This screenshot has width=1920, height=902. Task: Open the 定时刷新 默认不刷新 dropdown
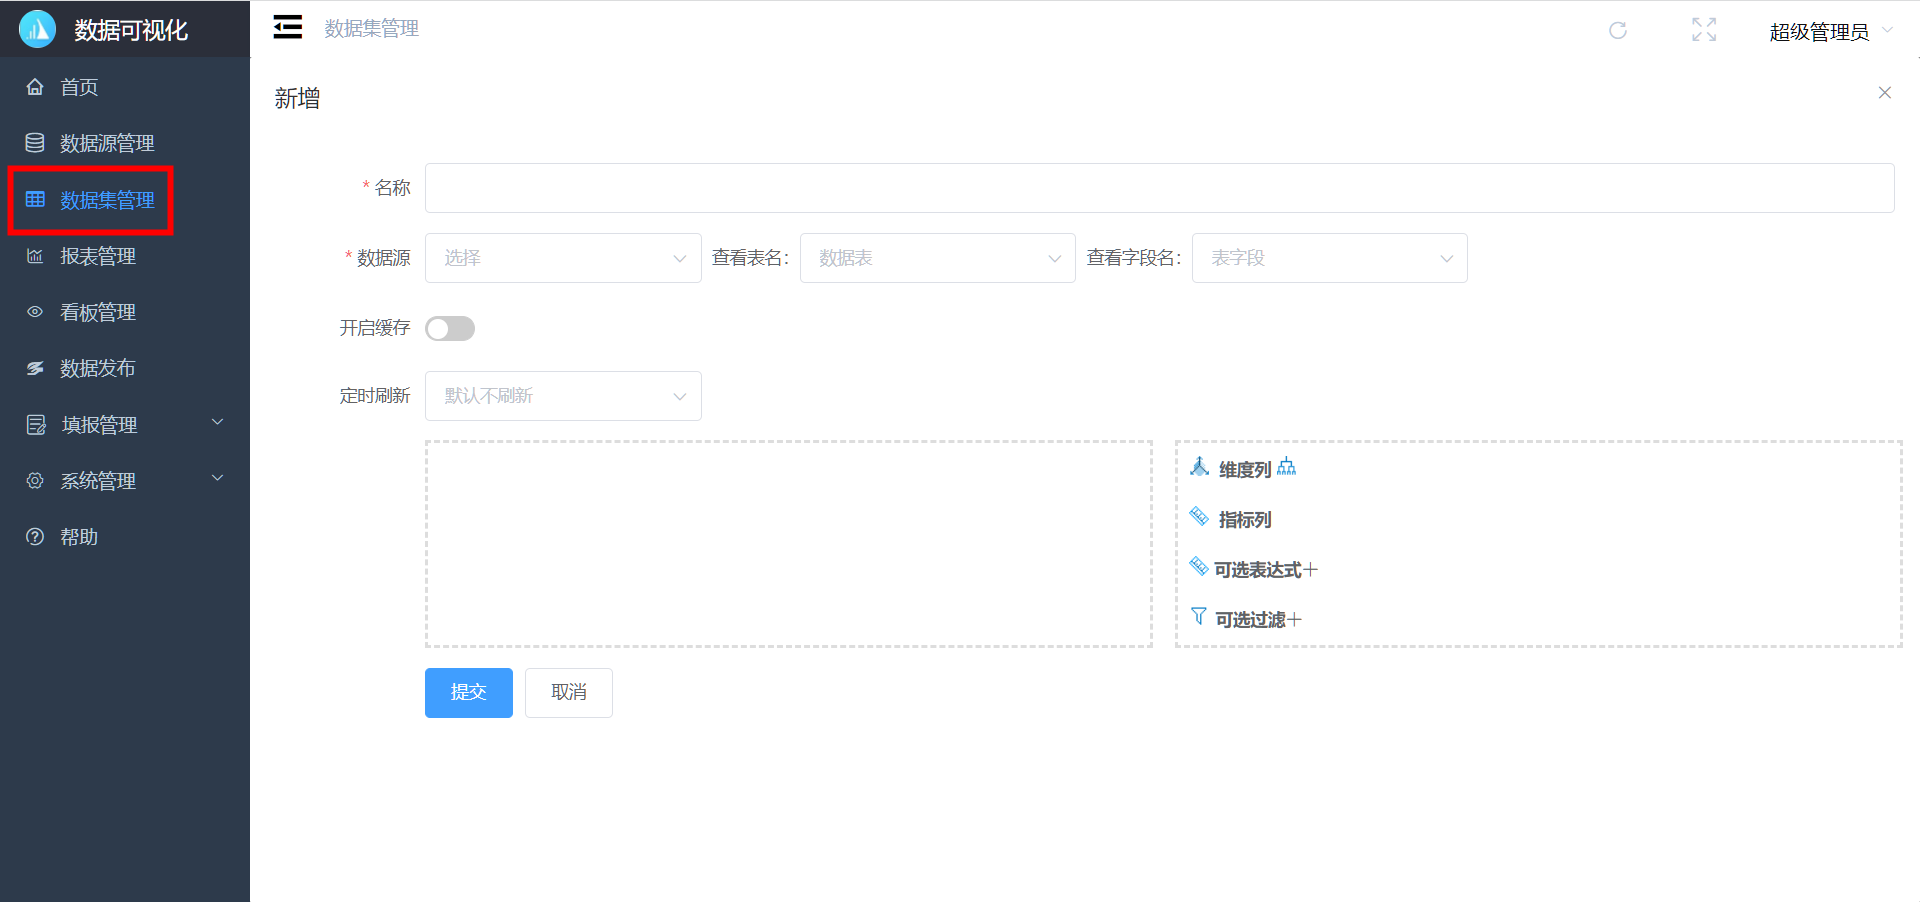[x=563, y=396]
